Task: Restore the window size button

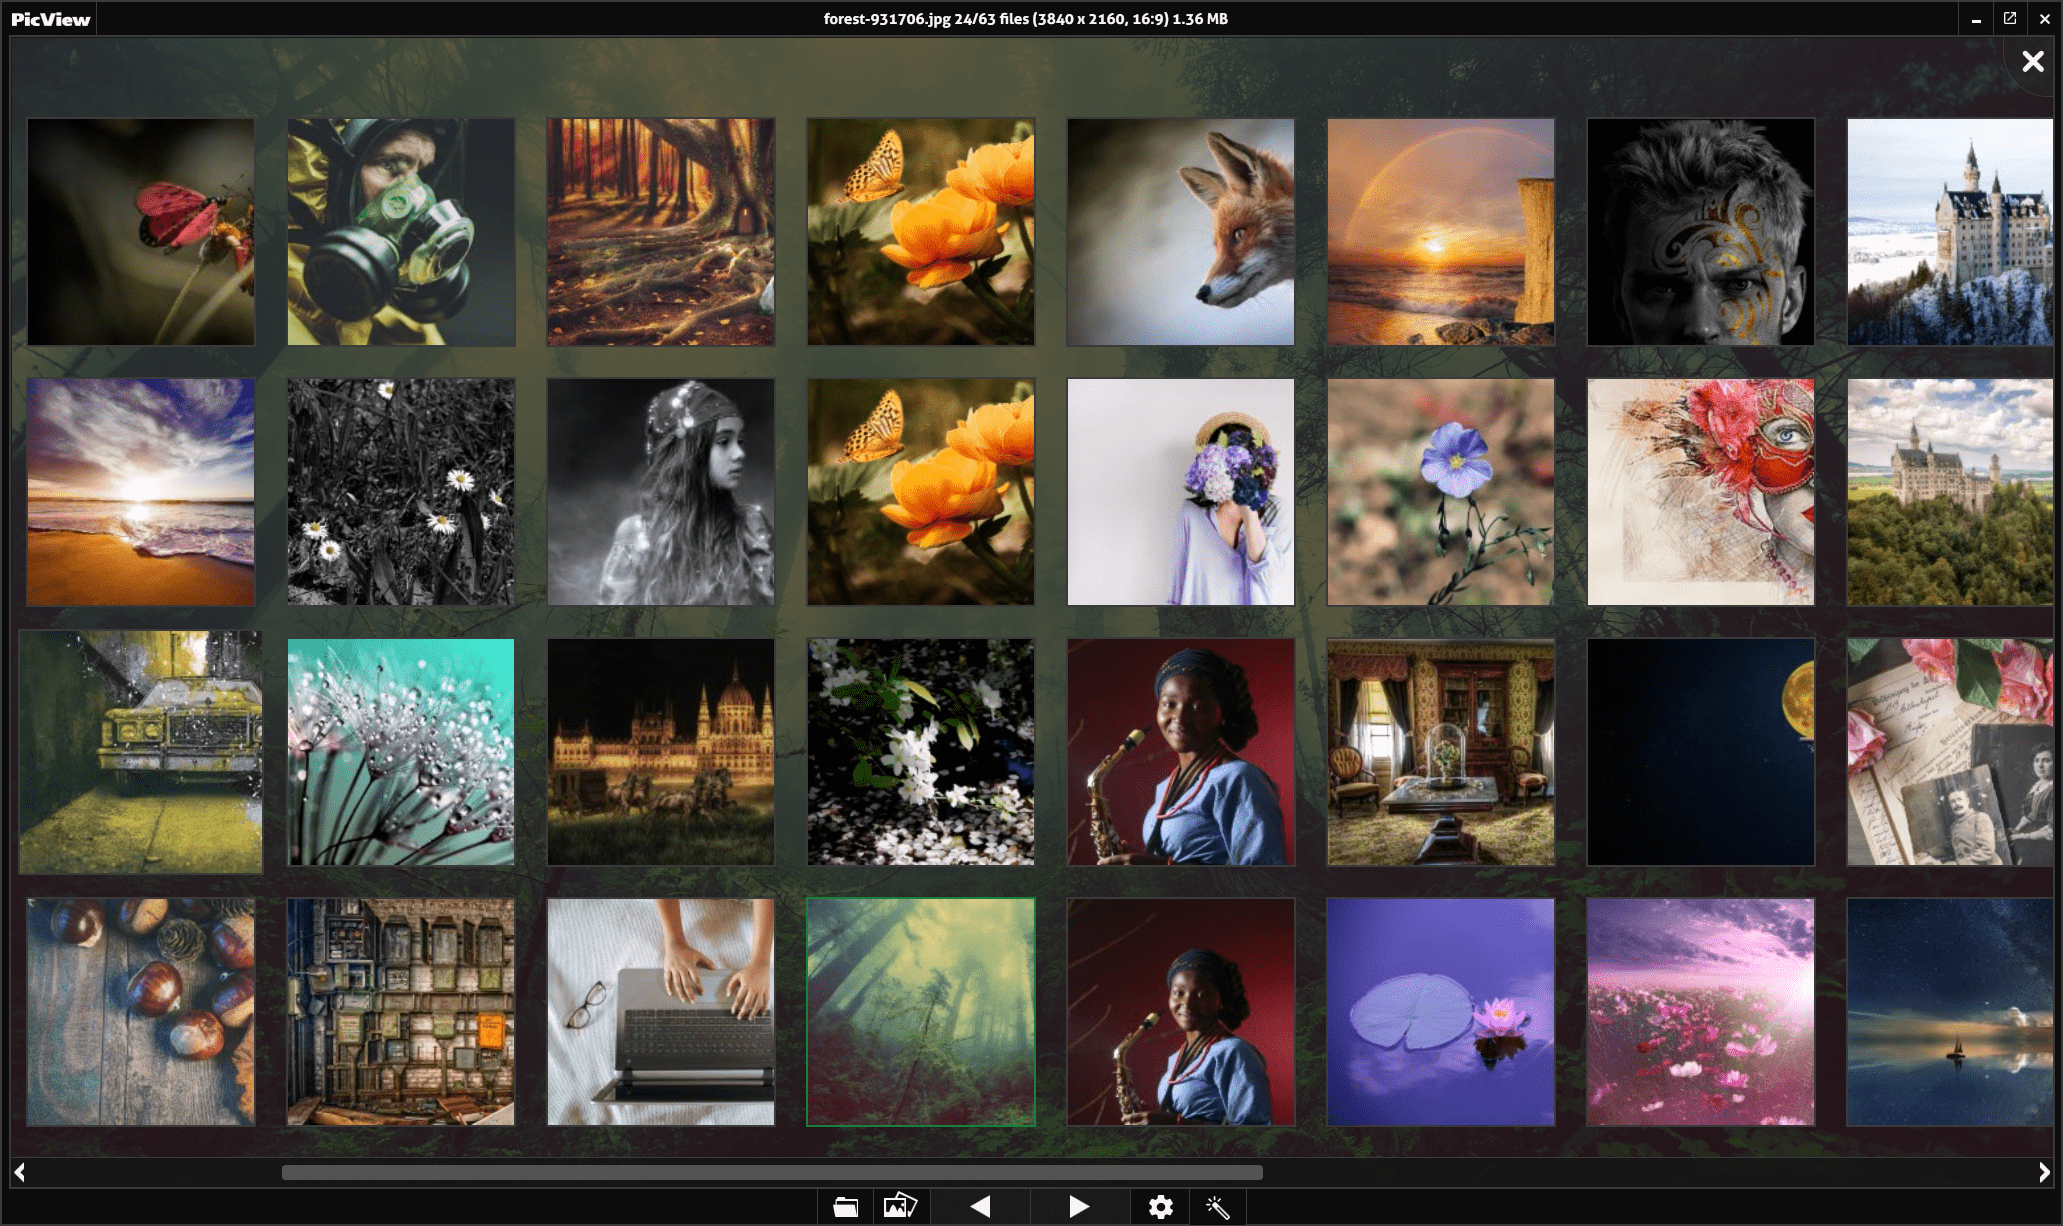Action: click(x=2009, y=19)
